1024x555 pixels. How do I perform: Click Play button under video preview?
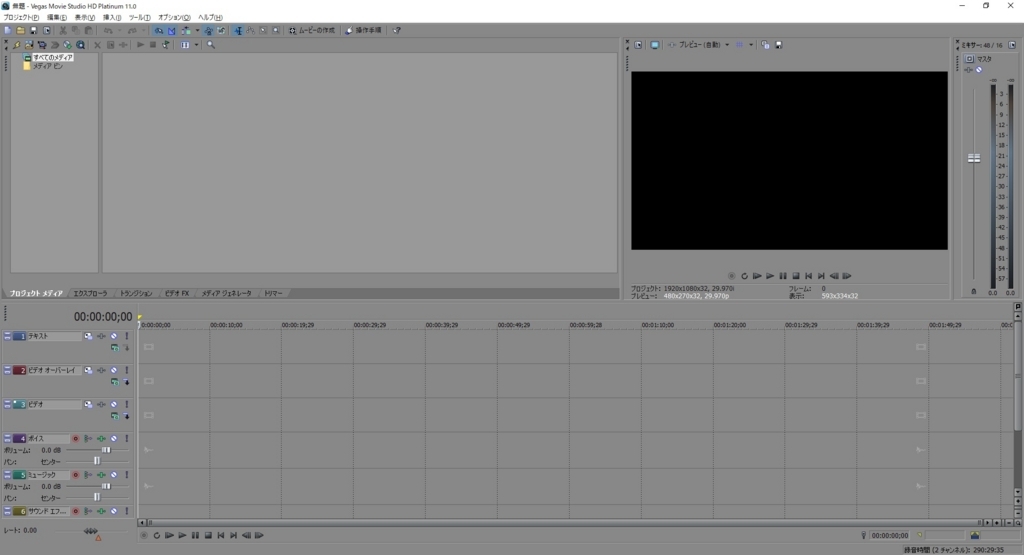click(770, 276)
